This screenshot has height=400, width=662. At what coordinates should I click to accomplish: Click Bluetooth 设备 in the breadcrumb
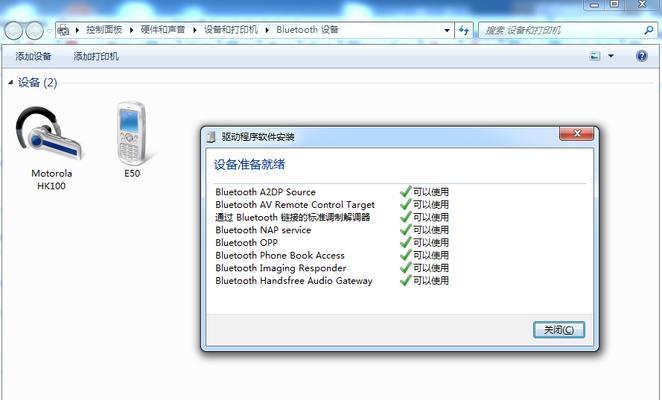point(308,30)
